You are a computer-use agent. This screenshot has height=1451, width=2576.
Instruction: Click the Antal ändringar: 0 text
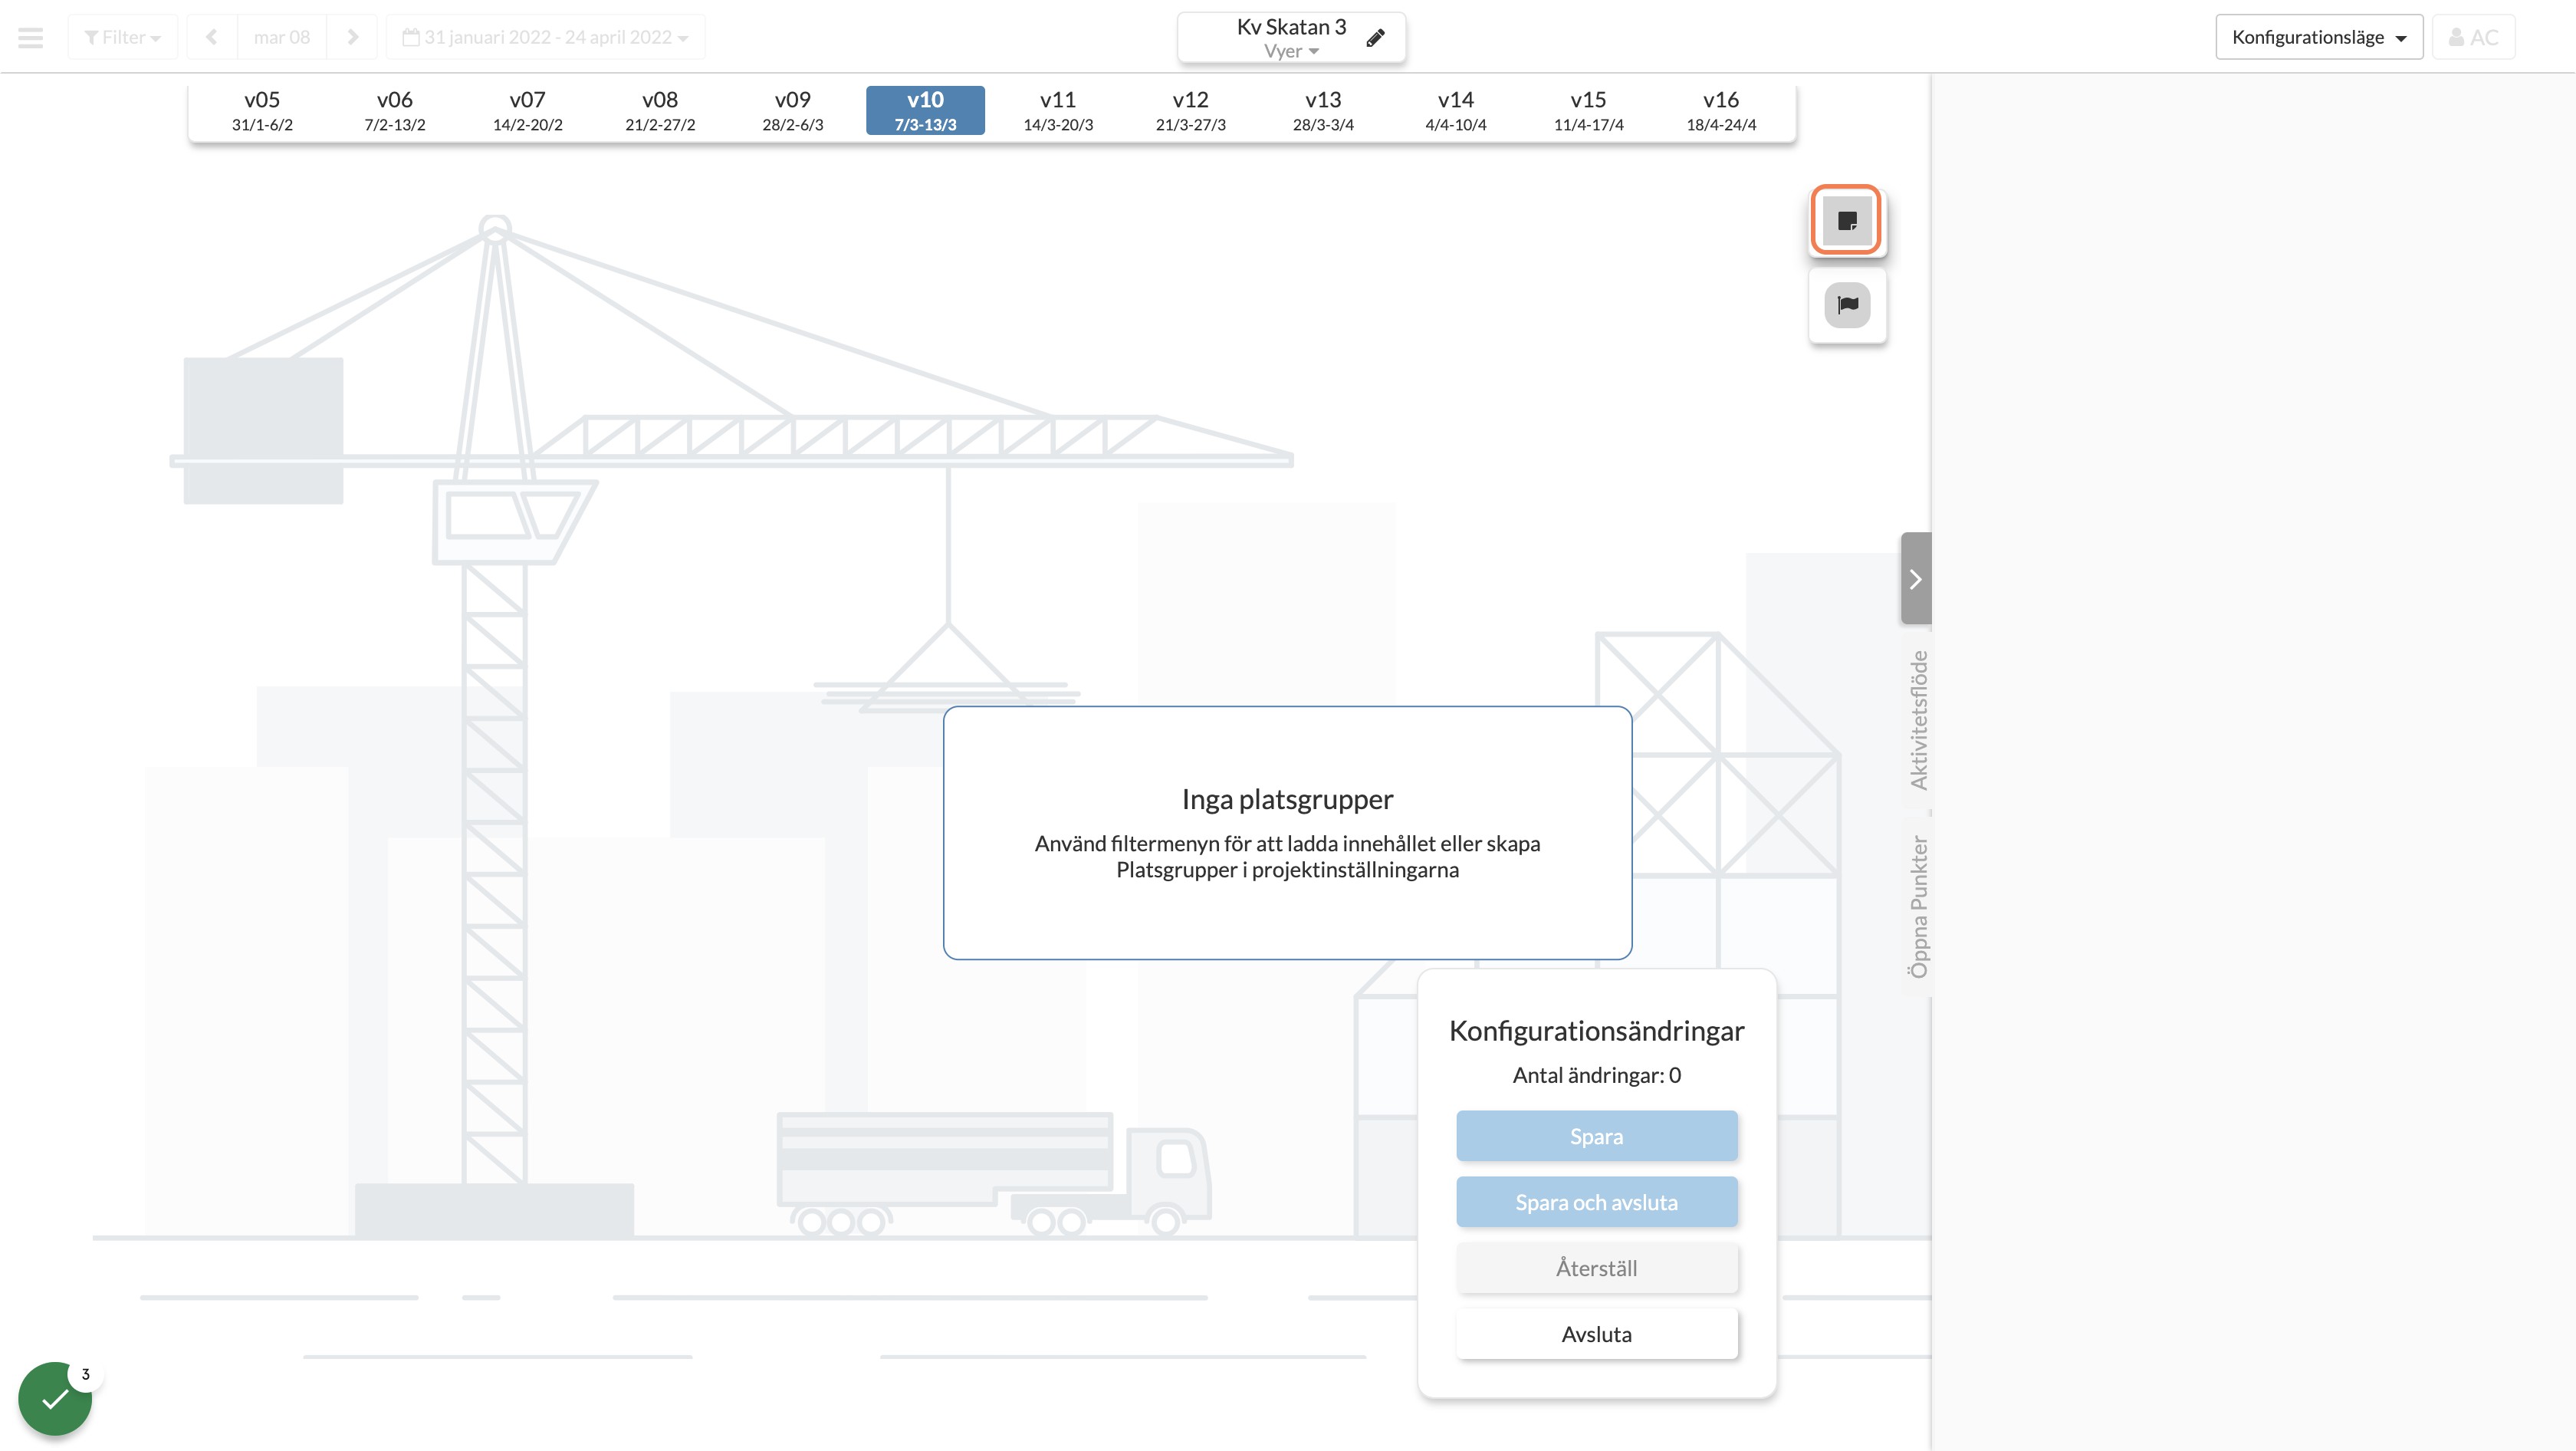click(x=1597, y=1075)
